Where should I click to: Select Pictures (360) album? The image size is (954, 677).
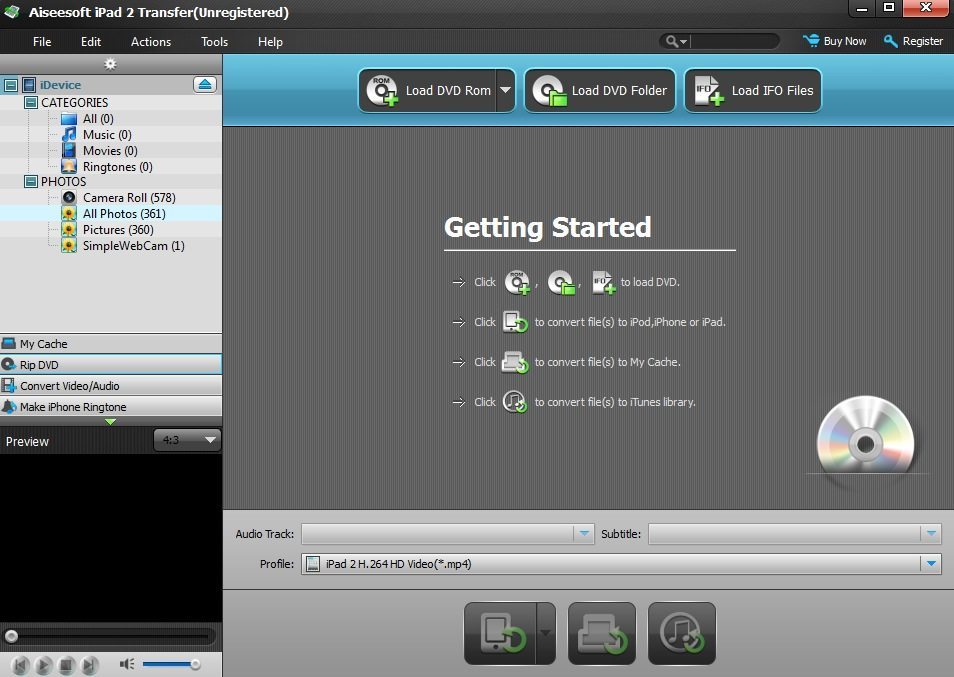118,229
